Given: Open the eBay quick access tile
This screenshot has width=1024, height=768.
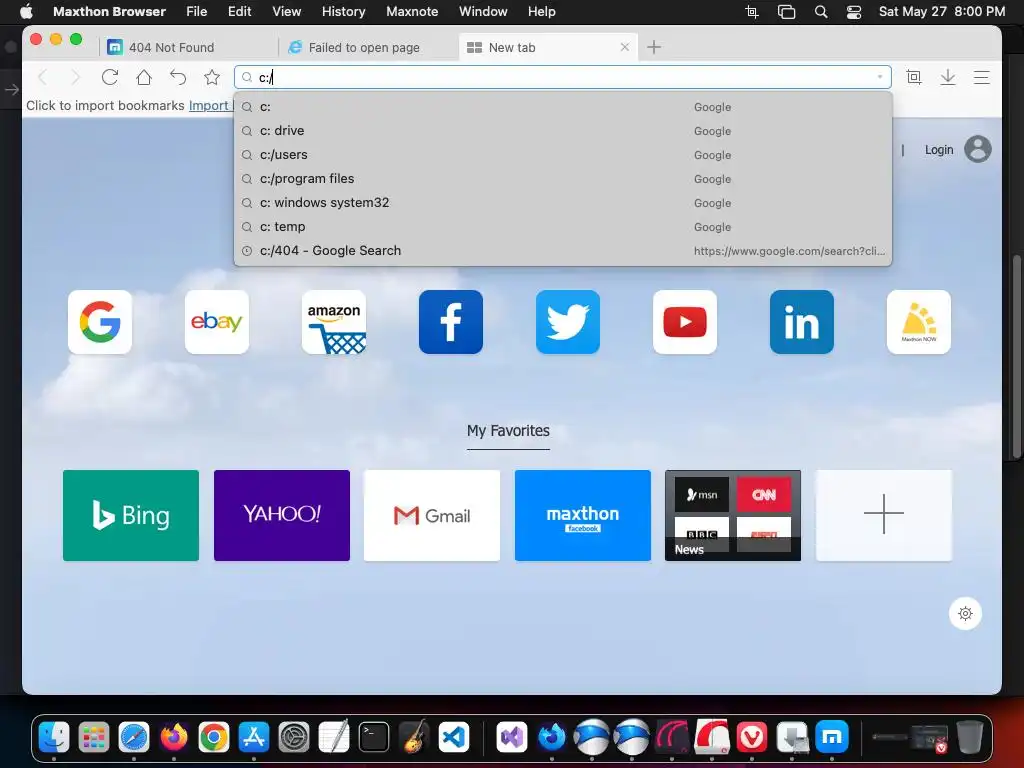Looking at the screenshot, I should coord(217,322).
